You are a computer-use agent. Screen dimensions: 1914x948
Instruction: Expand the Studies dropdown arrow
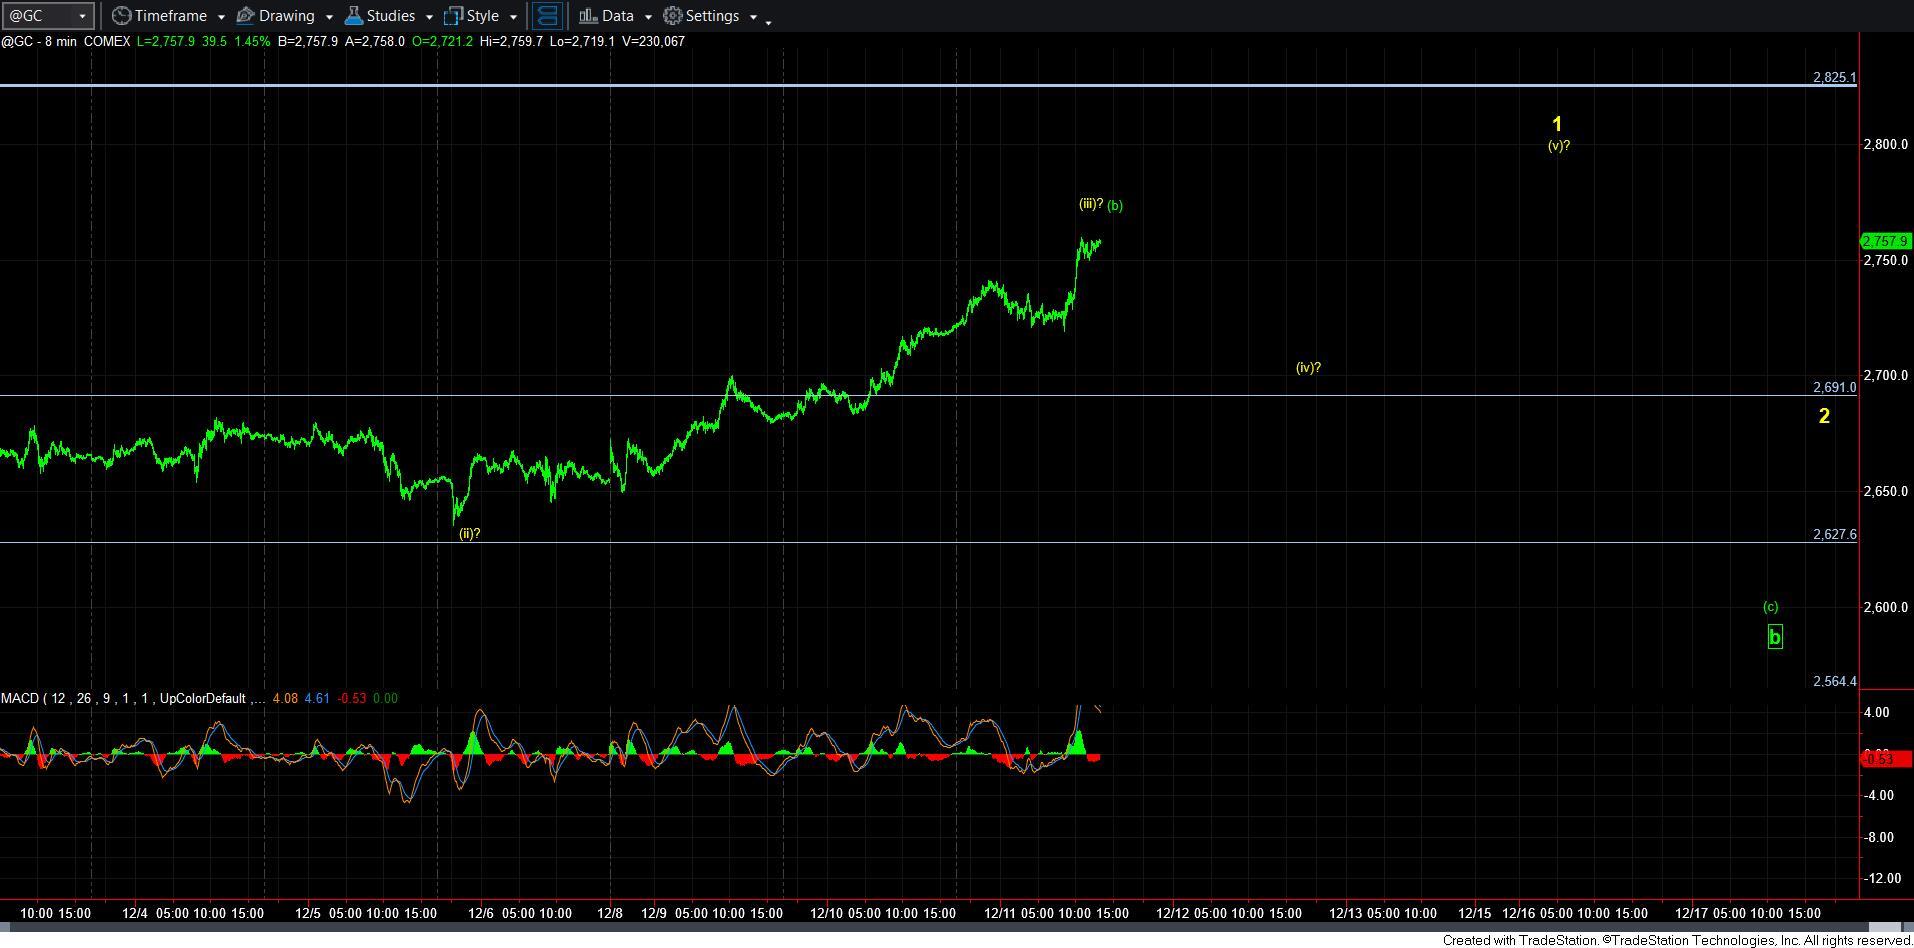click(429, 17)
